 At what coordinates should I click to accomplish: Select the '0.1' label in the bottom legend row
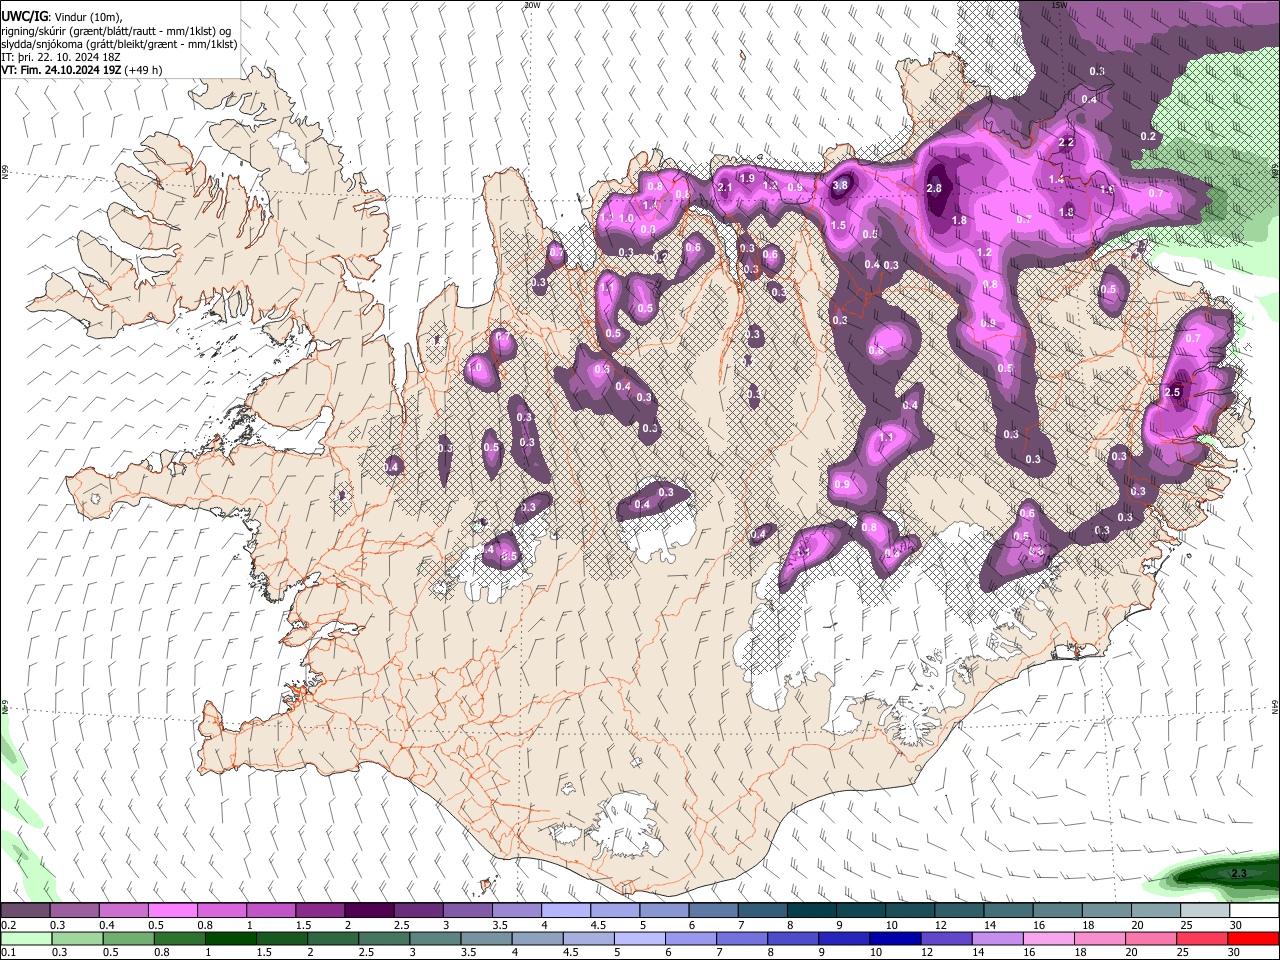[x=8, y=952]
